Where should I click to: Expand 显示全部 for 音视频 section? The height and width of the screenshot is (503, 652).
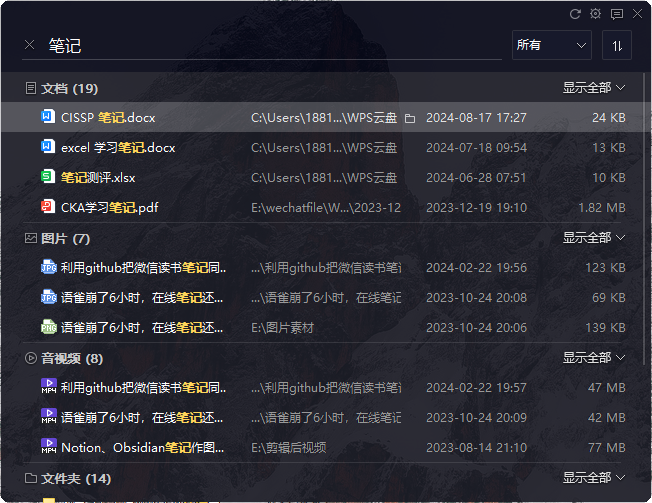[593, 358]
